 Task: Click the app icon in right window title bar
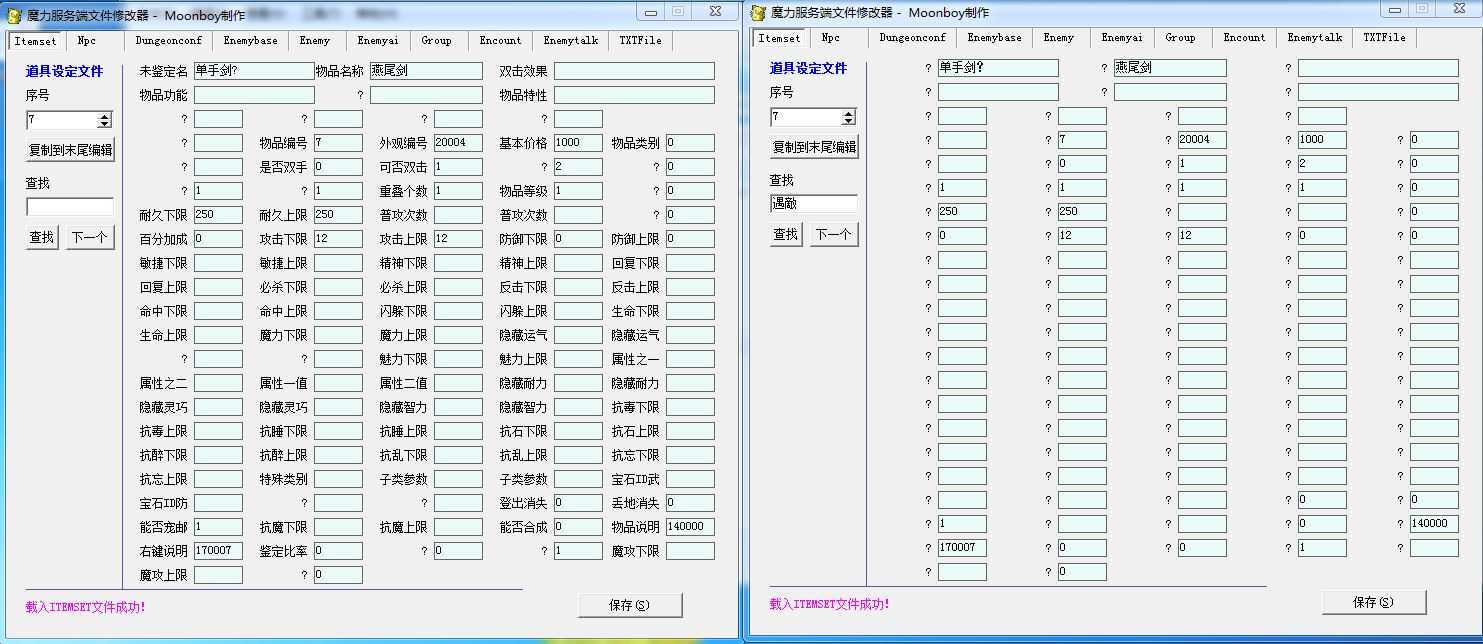coord(759,12)
